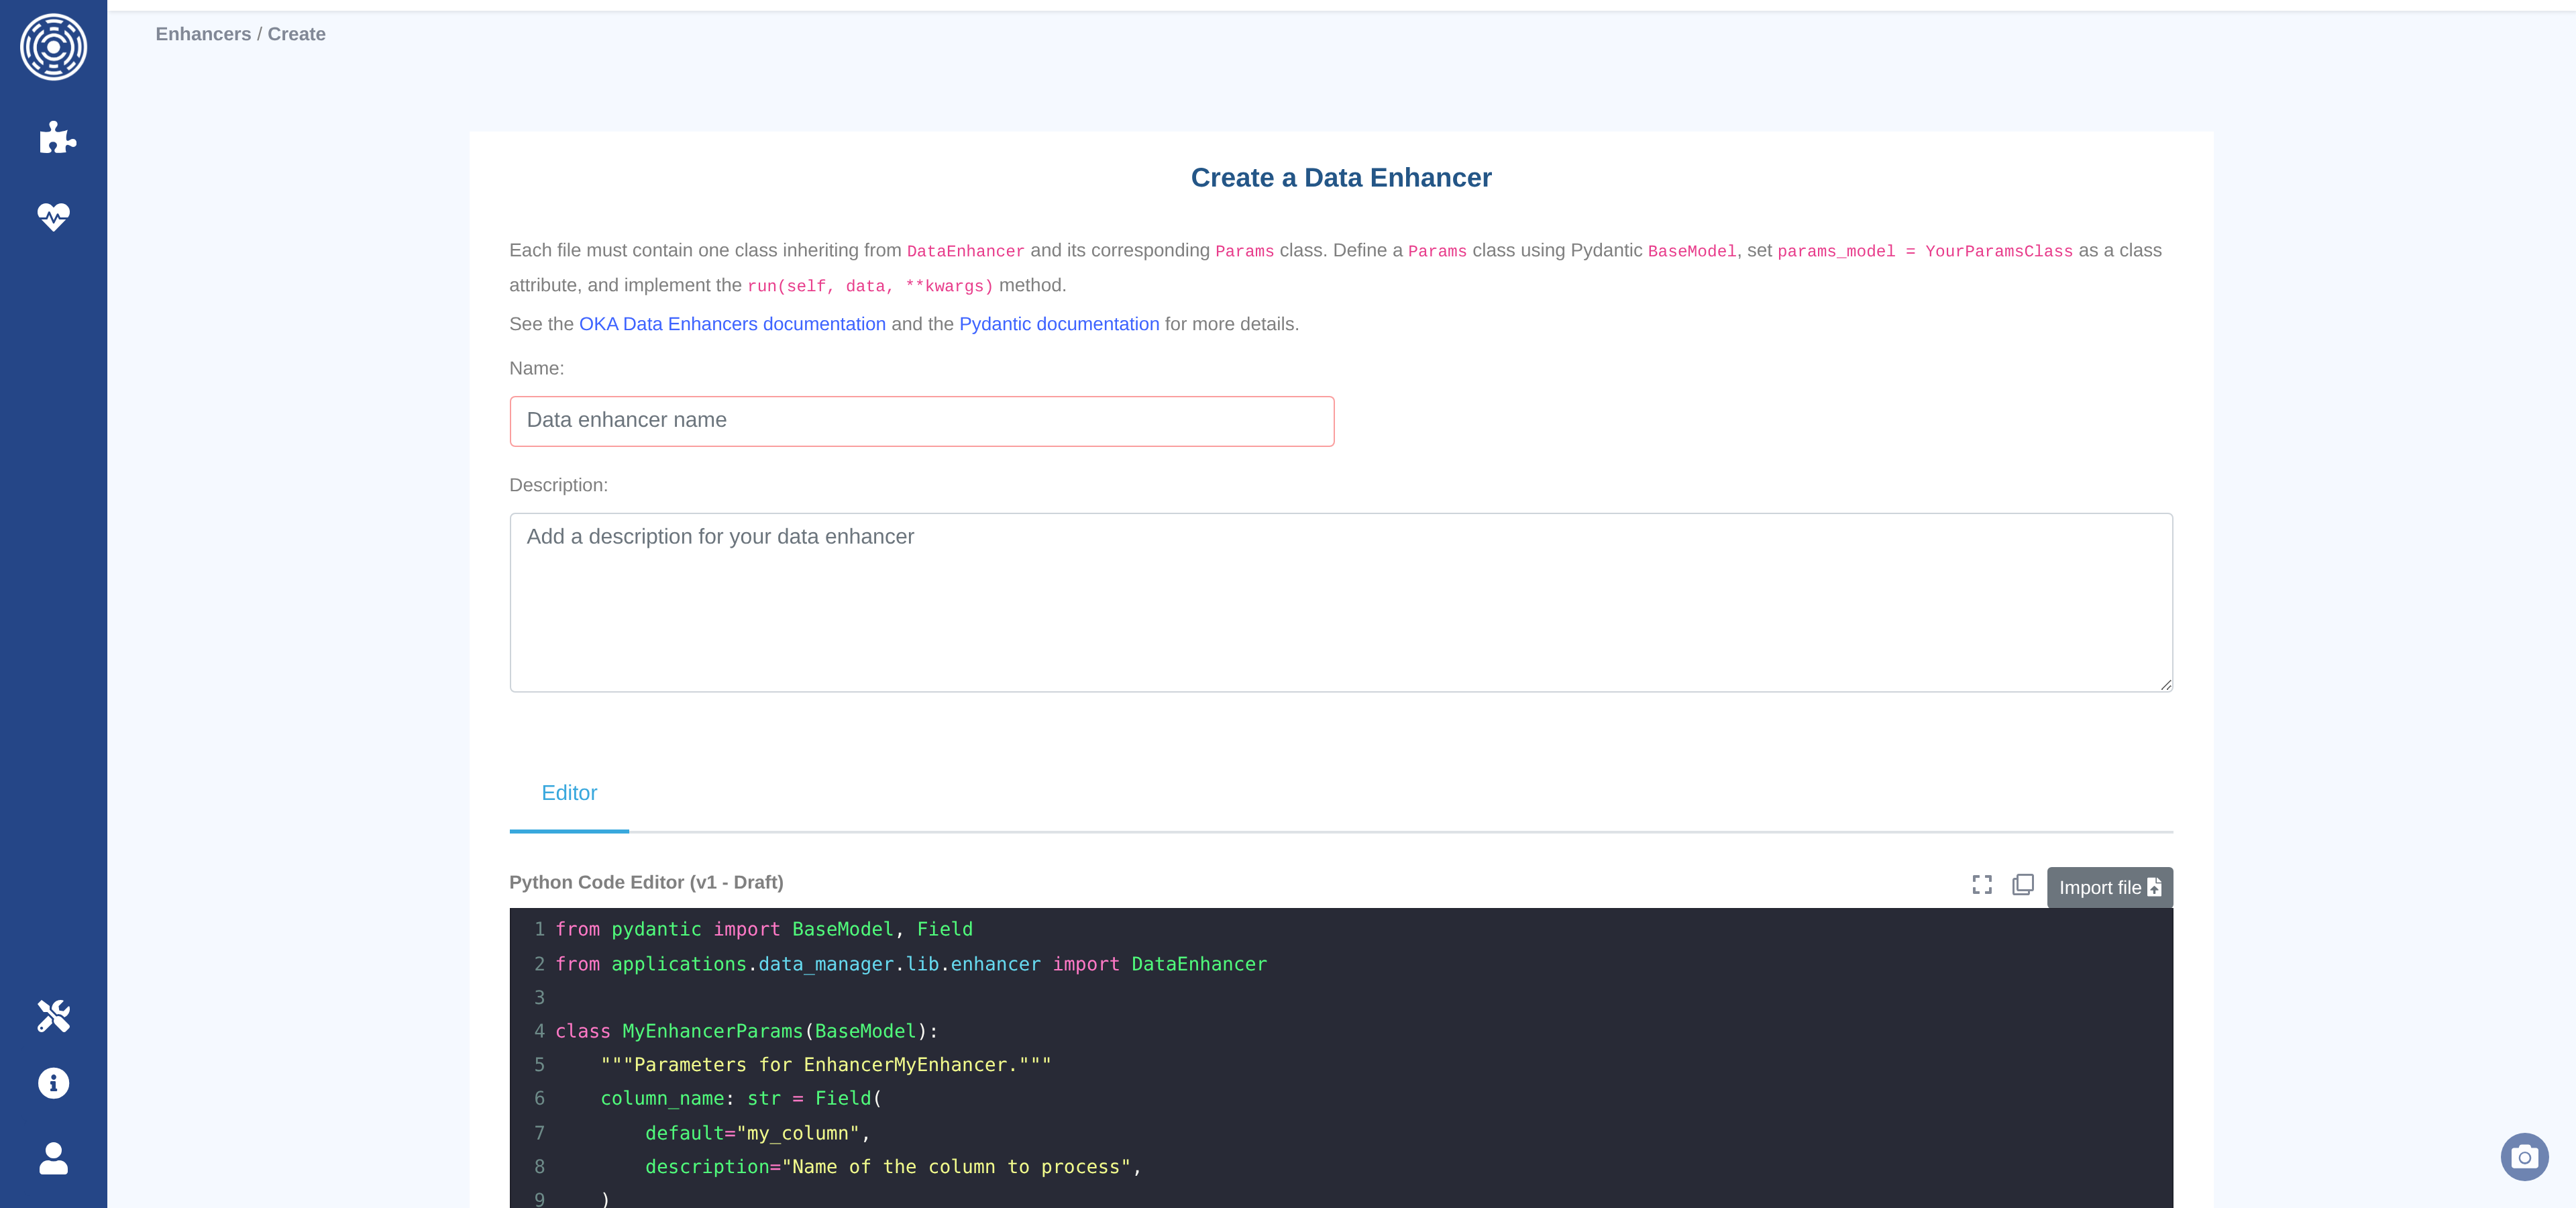Open the heartbeat health monitor icon
This screenshot has width=2576, height=1208.
(53, 216)
